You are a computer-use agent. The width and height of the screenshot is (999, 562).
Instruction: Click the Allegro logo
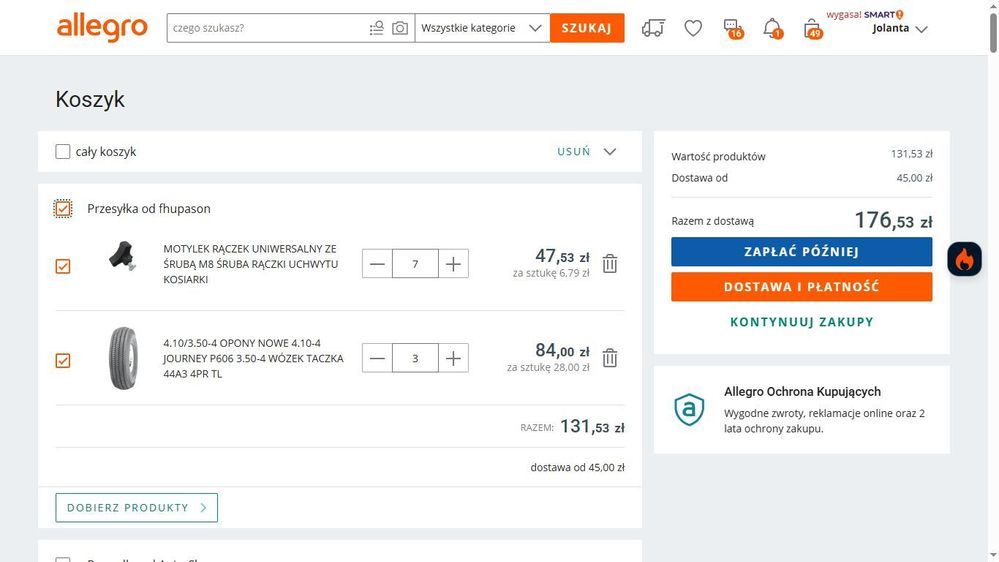pyautogui.click(x=102, y=28)
